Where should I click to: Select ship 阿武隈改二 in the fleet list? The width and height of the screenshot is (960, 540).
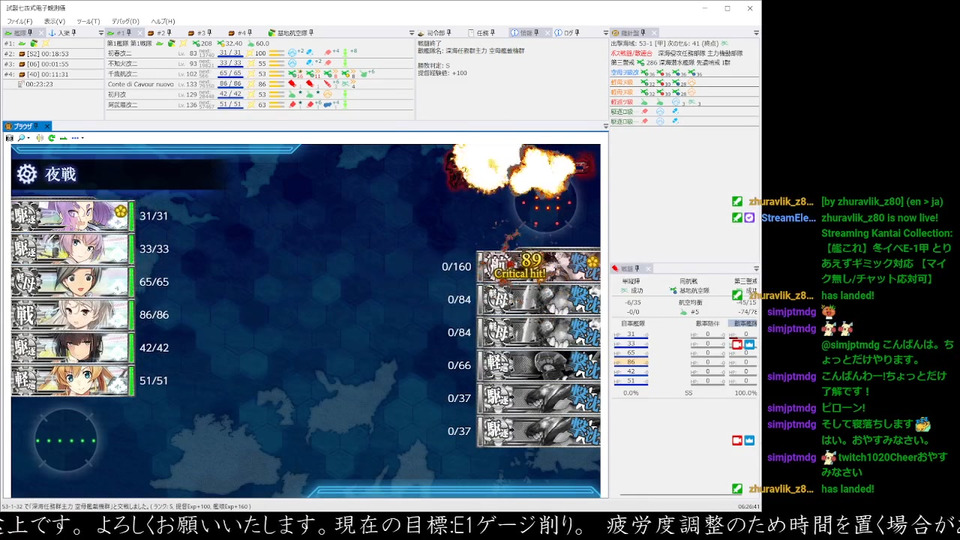pos(124,105)
